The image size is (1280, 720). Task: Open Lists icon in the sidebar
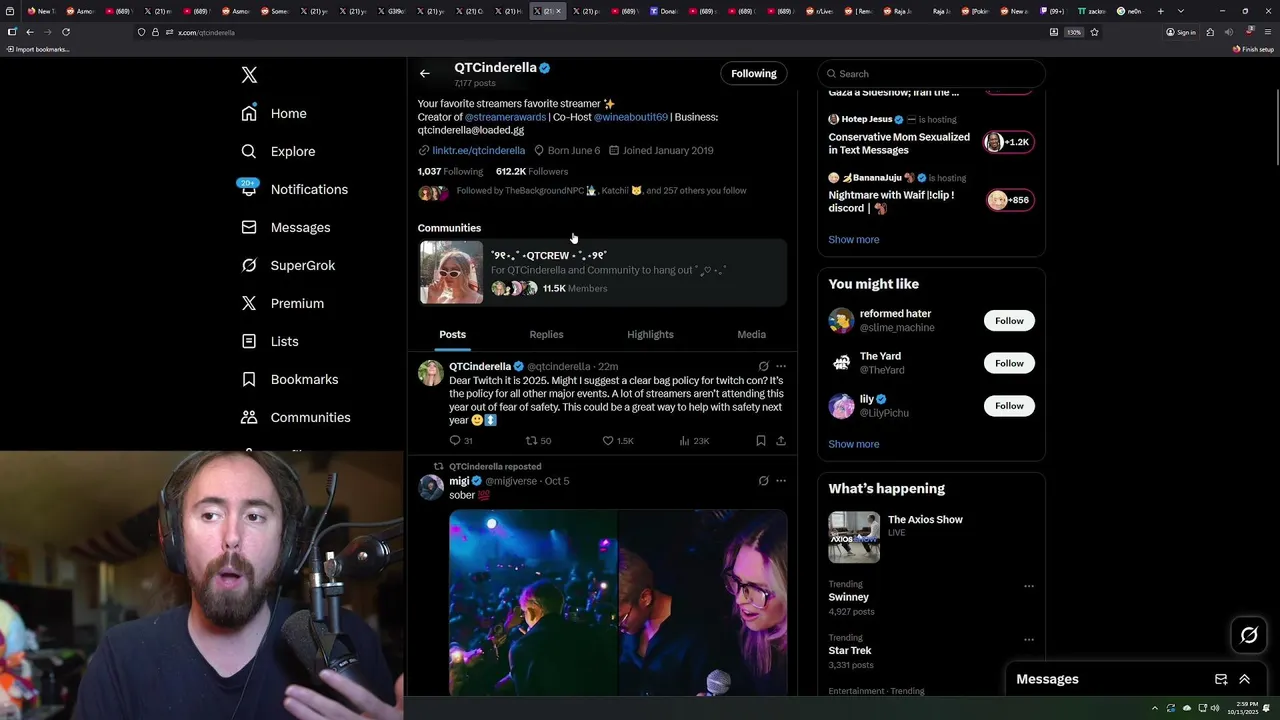[x=249, y=341]
